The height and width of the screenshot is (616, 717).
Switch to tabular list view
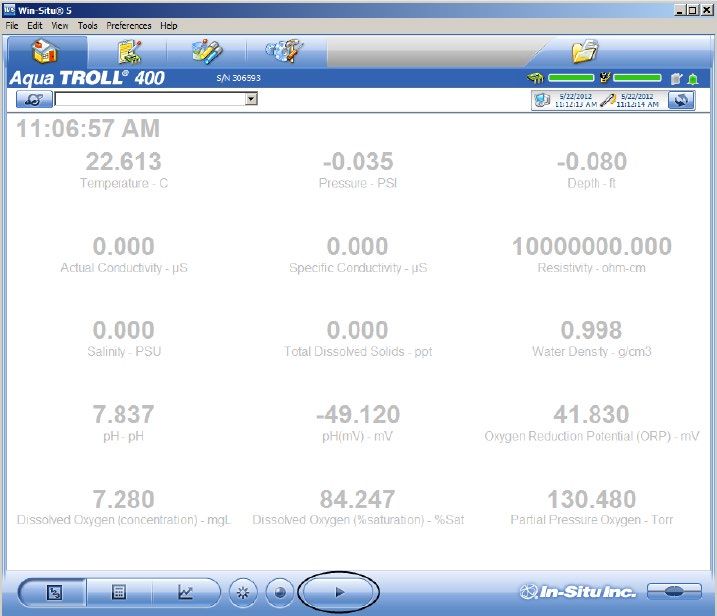(119, 593)
